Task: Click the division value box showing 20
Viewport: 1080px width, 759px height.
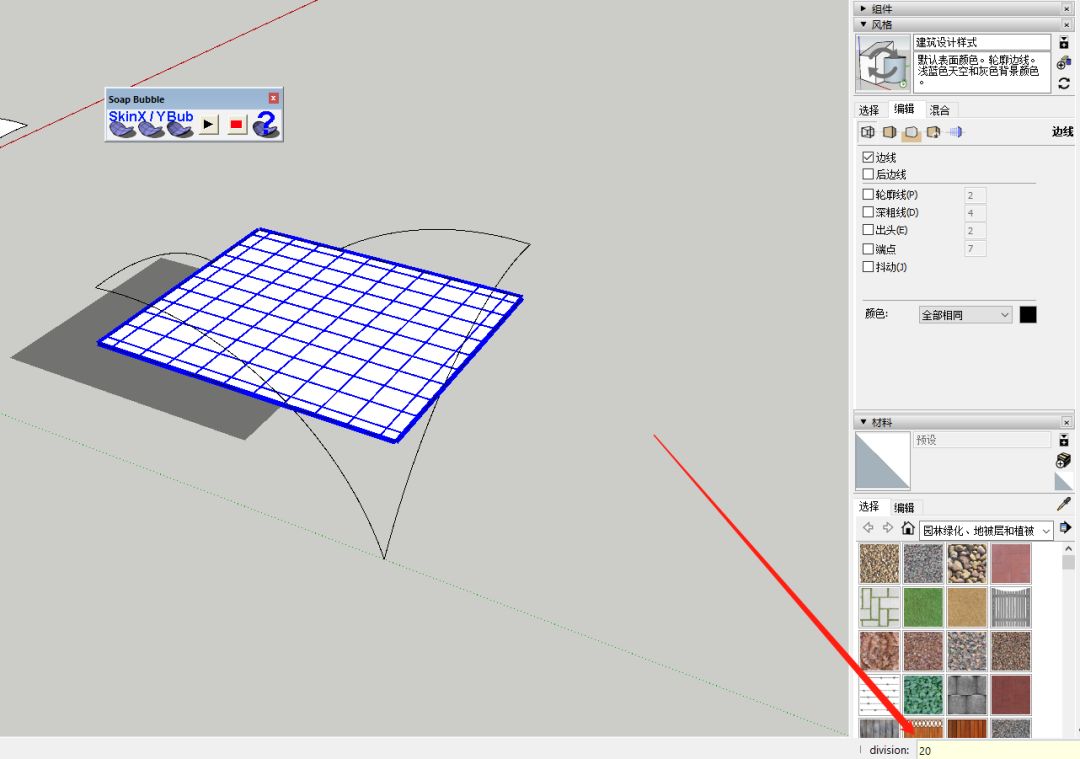Action: pyautogui.click(x=997, y=750)
